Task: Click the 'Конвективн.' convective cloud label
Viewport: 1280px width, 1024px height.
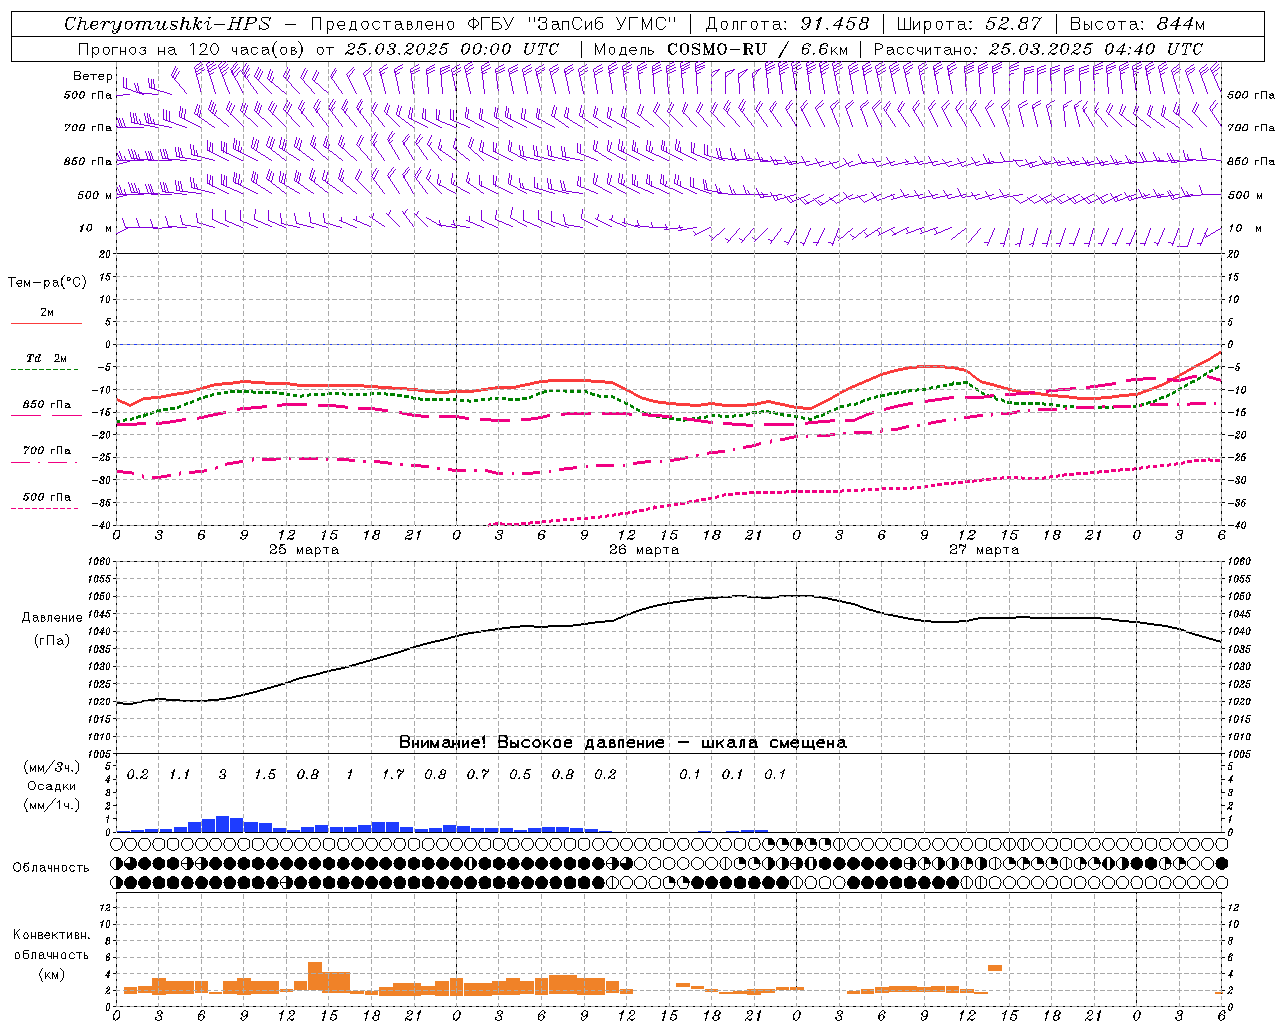Action: (x=51, y=935)
